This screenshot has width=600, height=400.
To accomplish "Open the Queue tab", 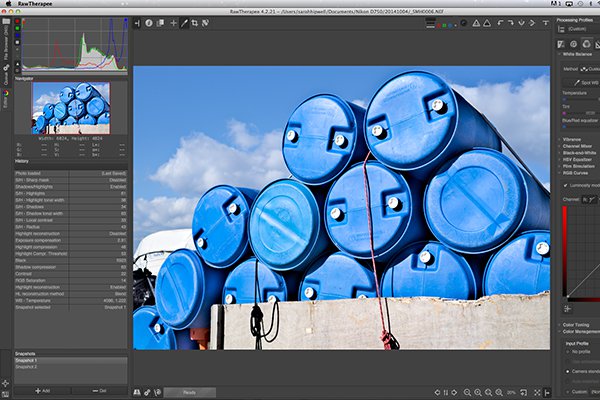I will (6, 75).
